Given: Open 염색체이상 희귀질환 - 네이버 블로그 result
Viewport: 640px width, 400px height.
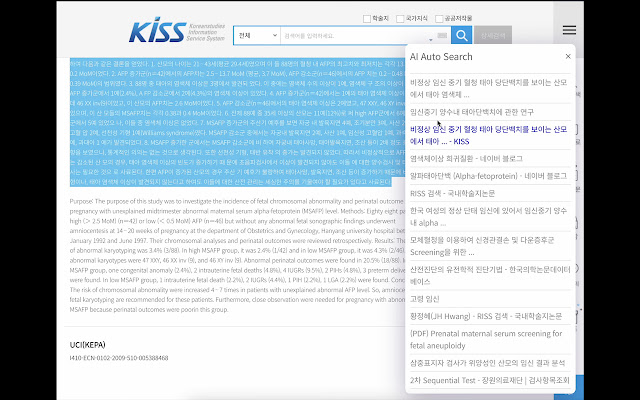Looking at the screenshot, I should 466,158.
